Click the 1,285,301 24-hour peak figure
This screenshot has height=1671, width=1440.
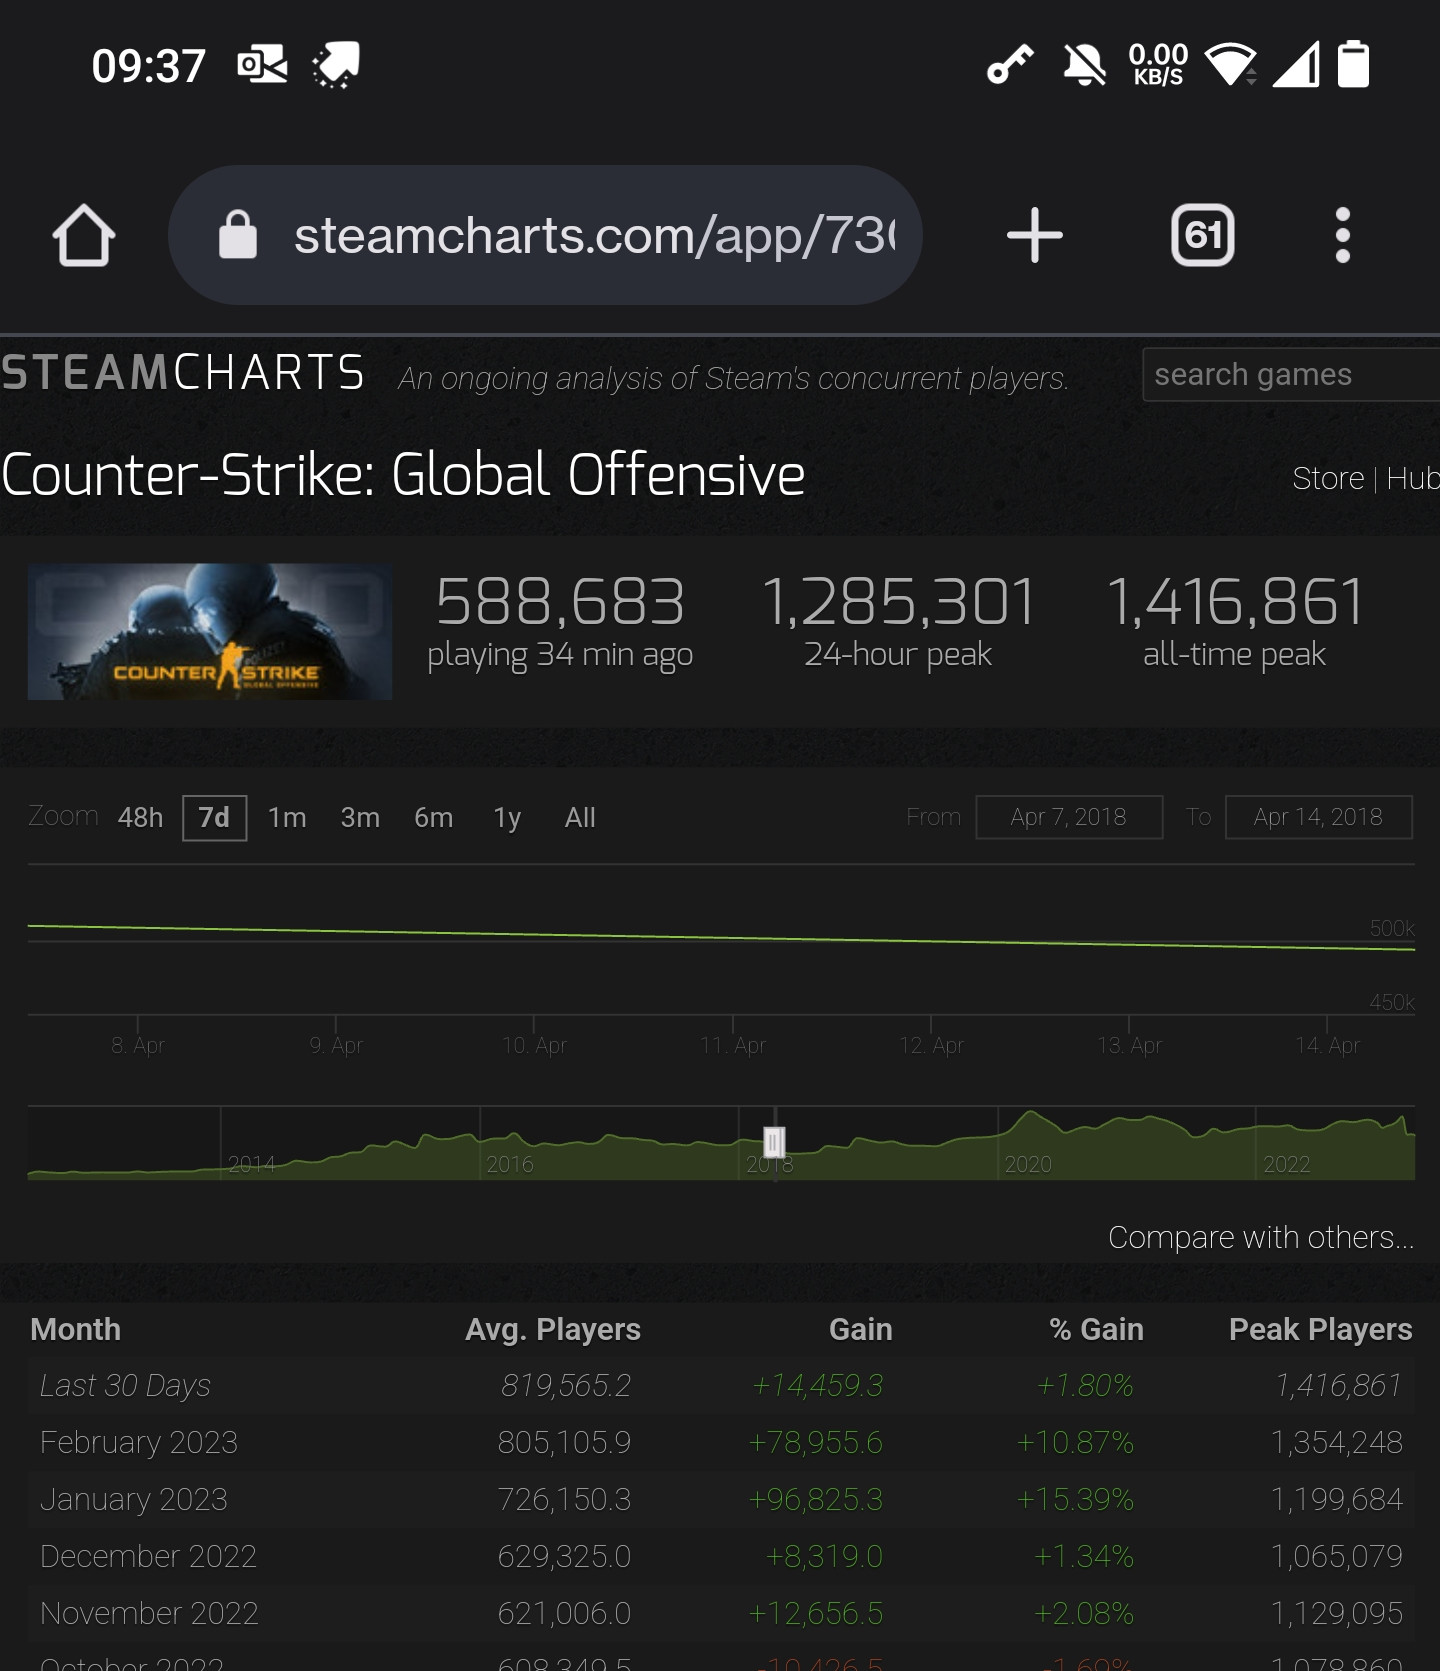point(898,602)
